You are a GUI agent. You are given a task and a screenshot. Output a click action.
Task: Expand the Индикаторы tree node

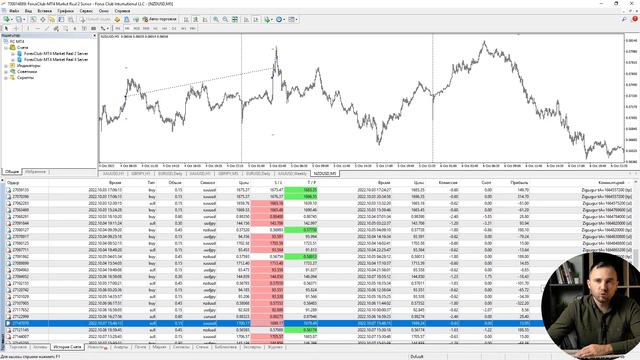(6, 65)
